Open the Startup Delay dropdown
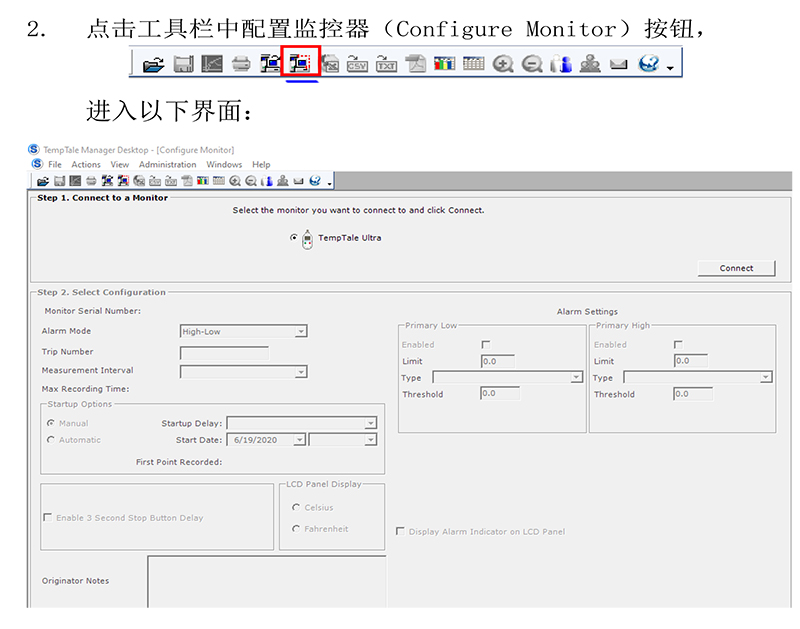This screenshot has width=800, height=629. (x=371, y=424)
